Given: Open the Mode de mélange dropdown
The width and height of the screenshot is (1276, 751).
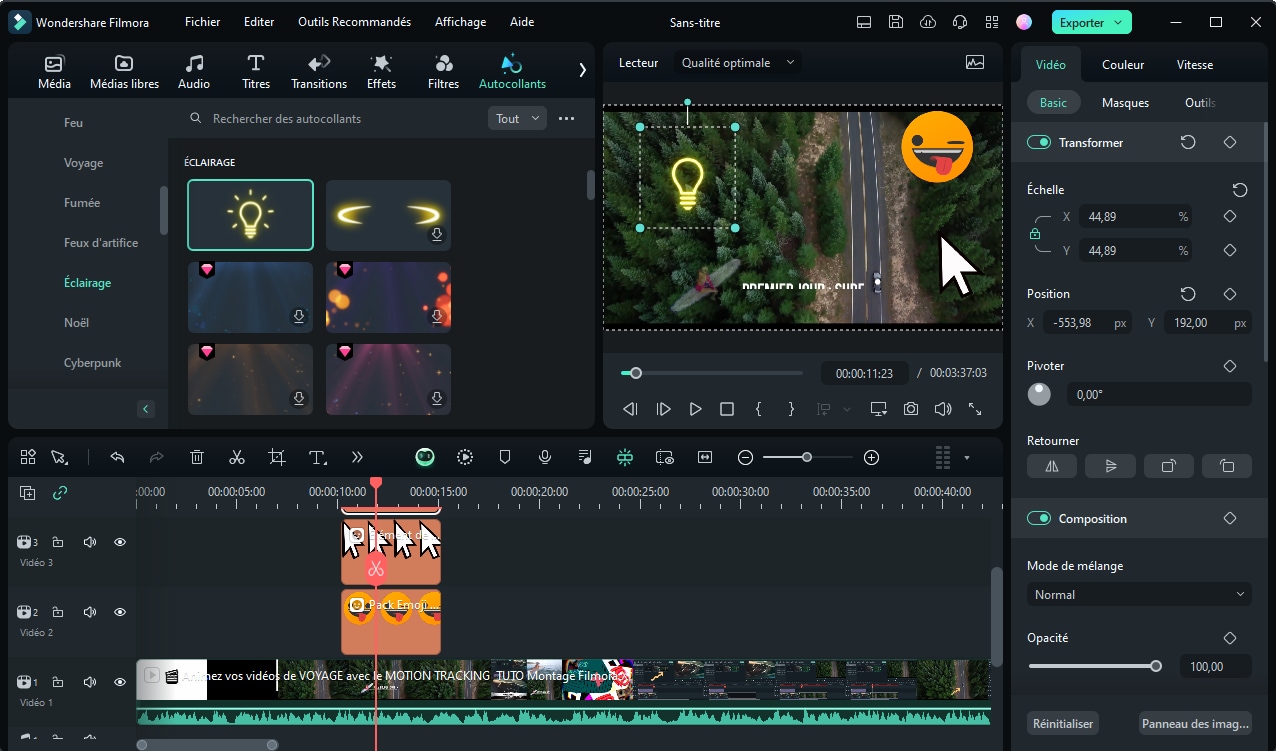Looking at the screenshot, I should tap(1139, 594).
